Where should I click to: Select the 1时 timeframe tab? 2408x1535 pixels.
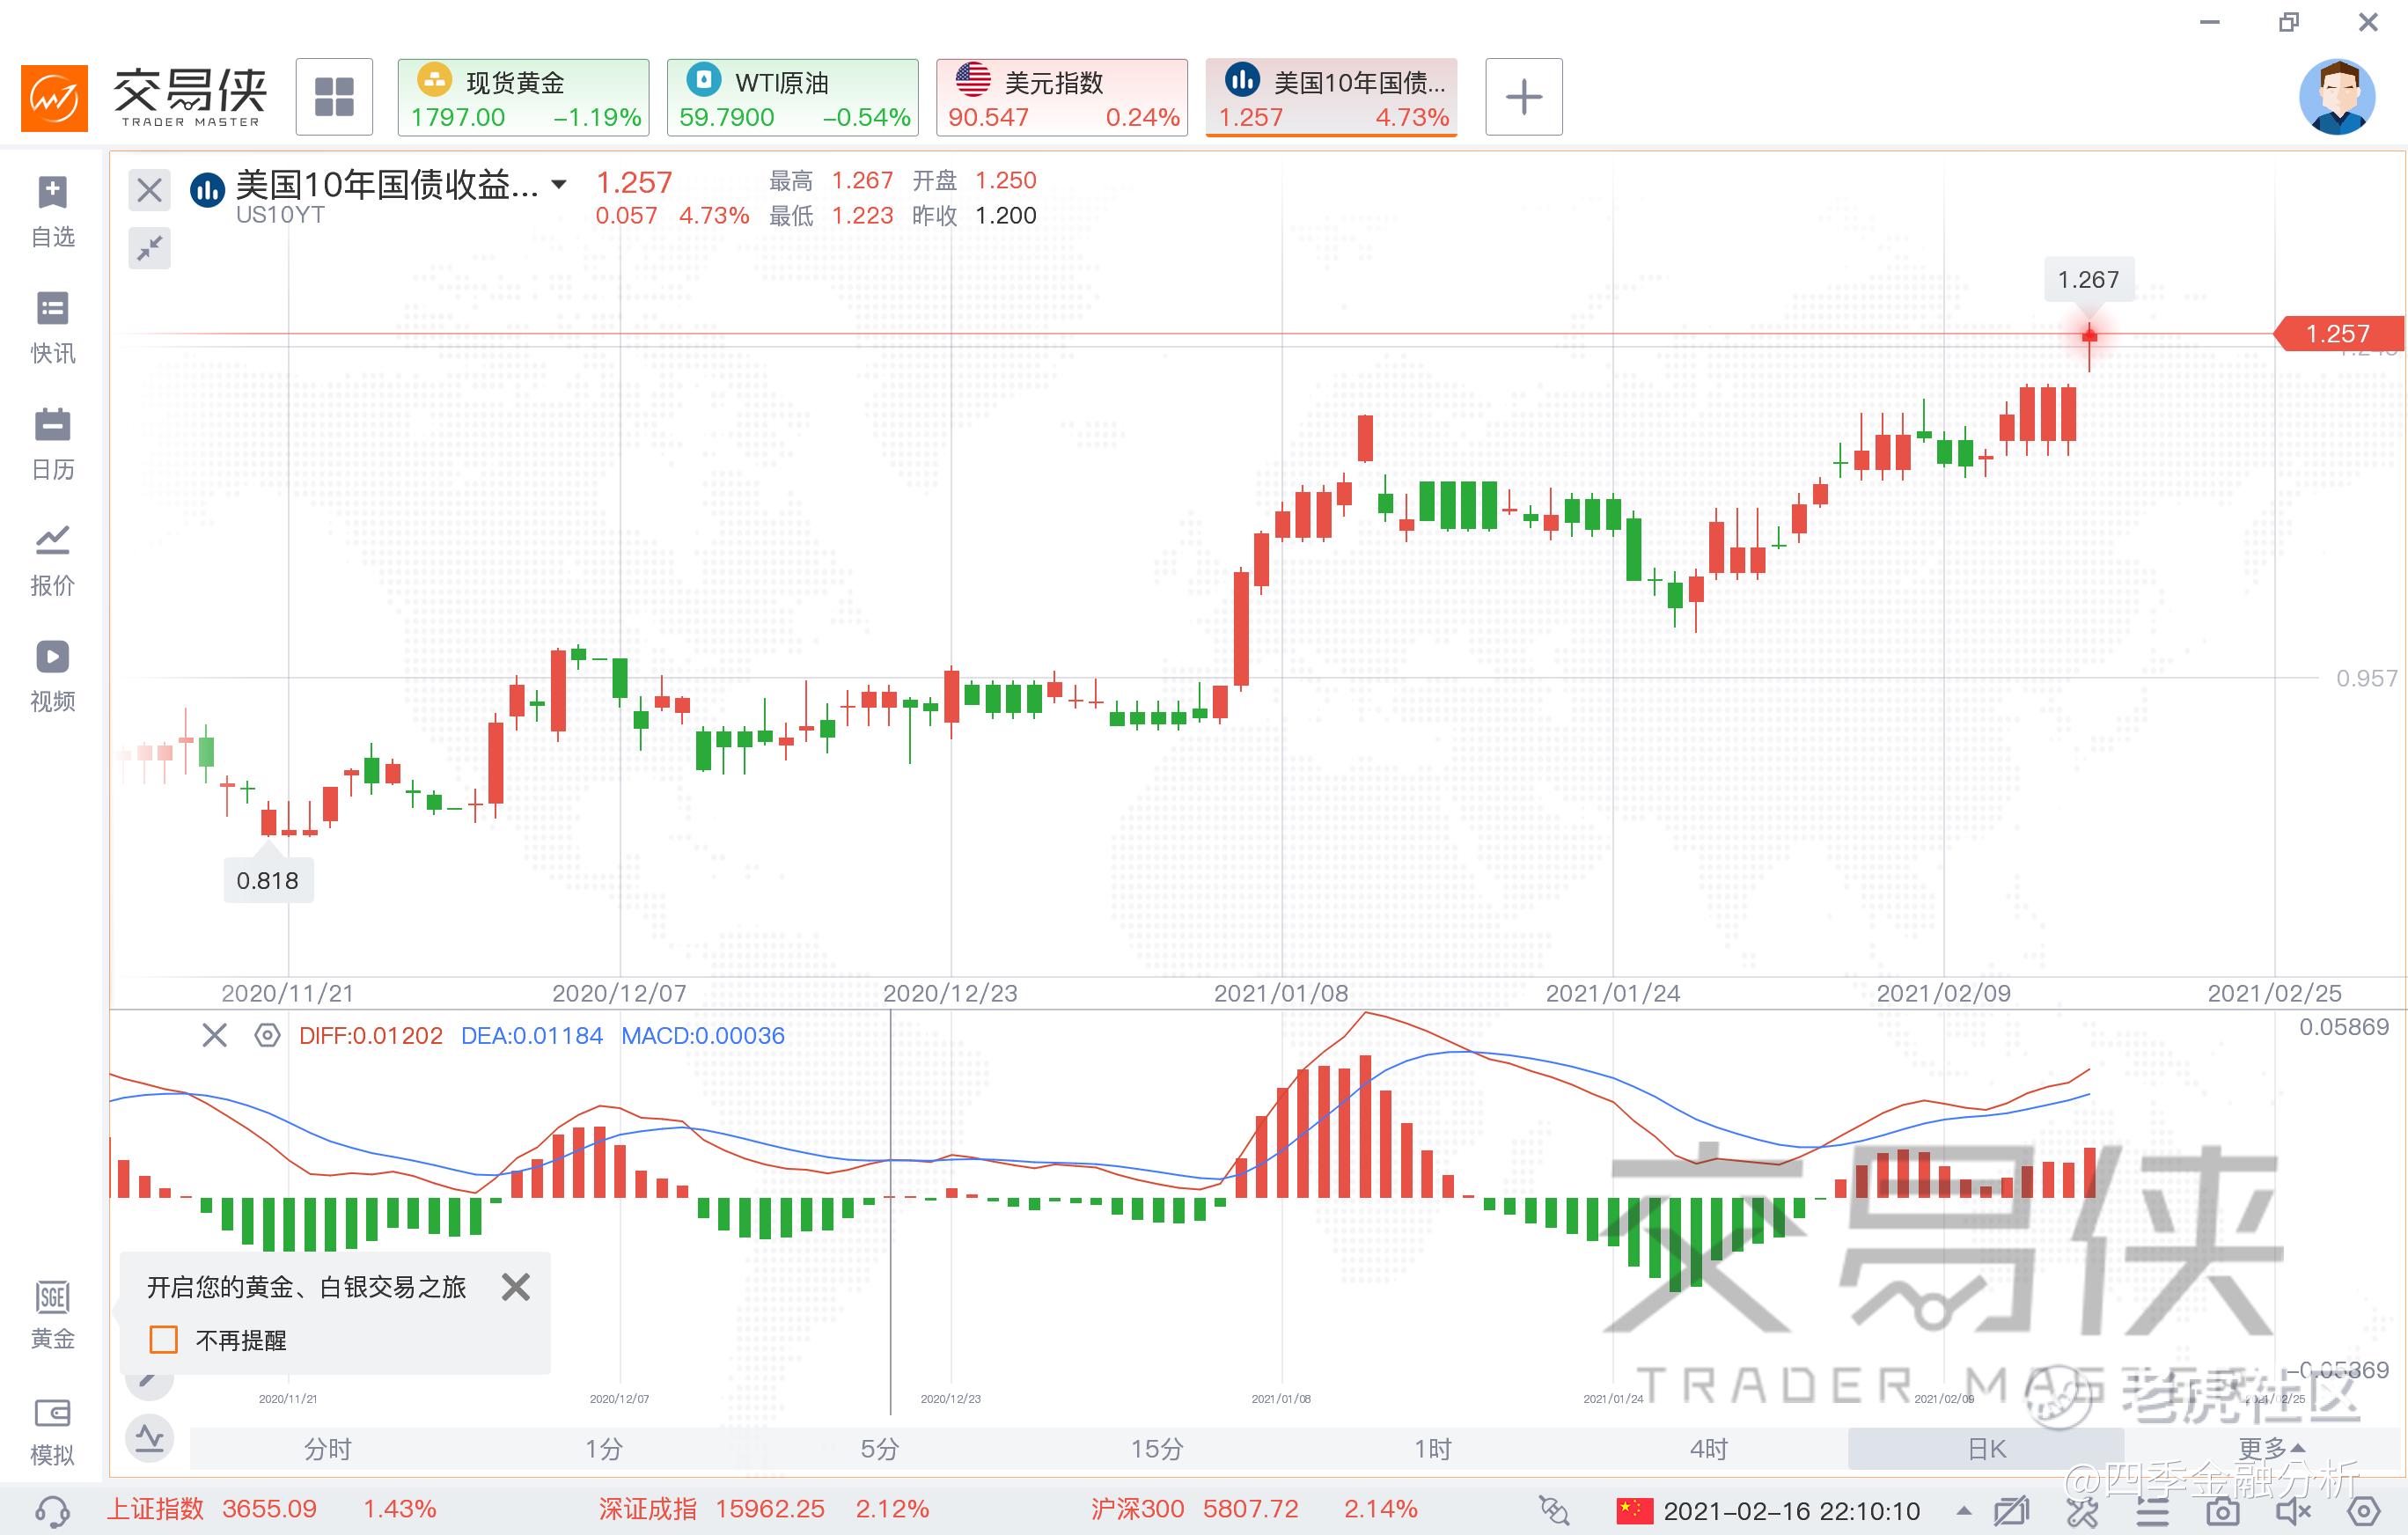[1432, 1448]
